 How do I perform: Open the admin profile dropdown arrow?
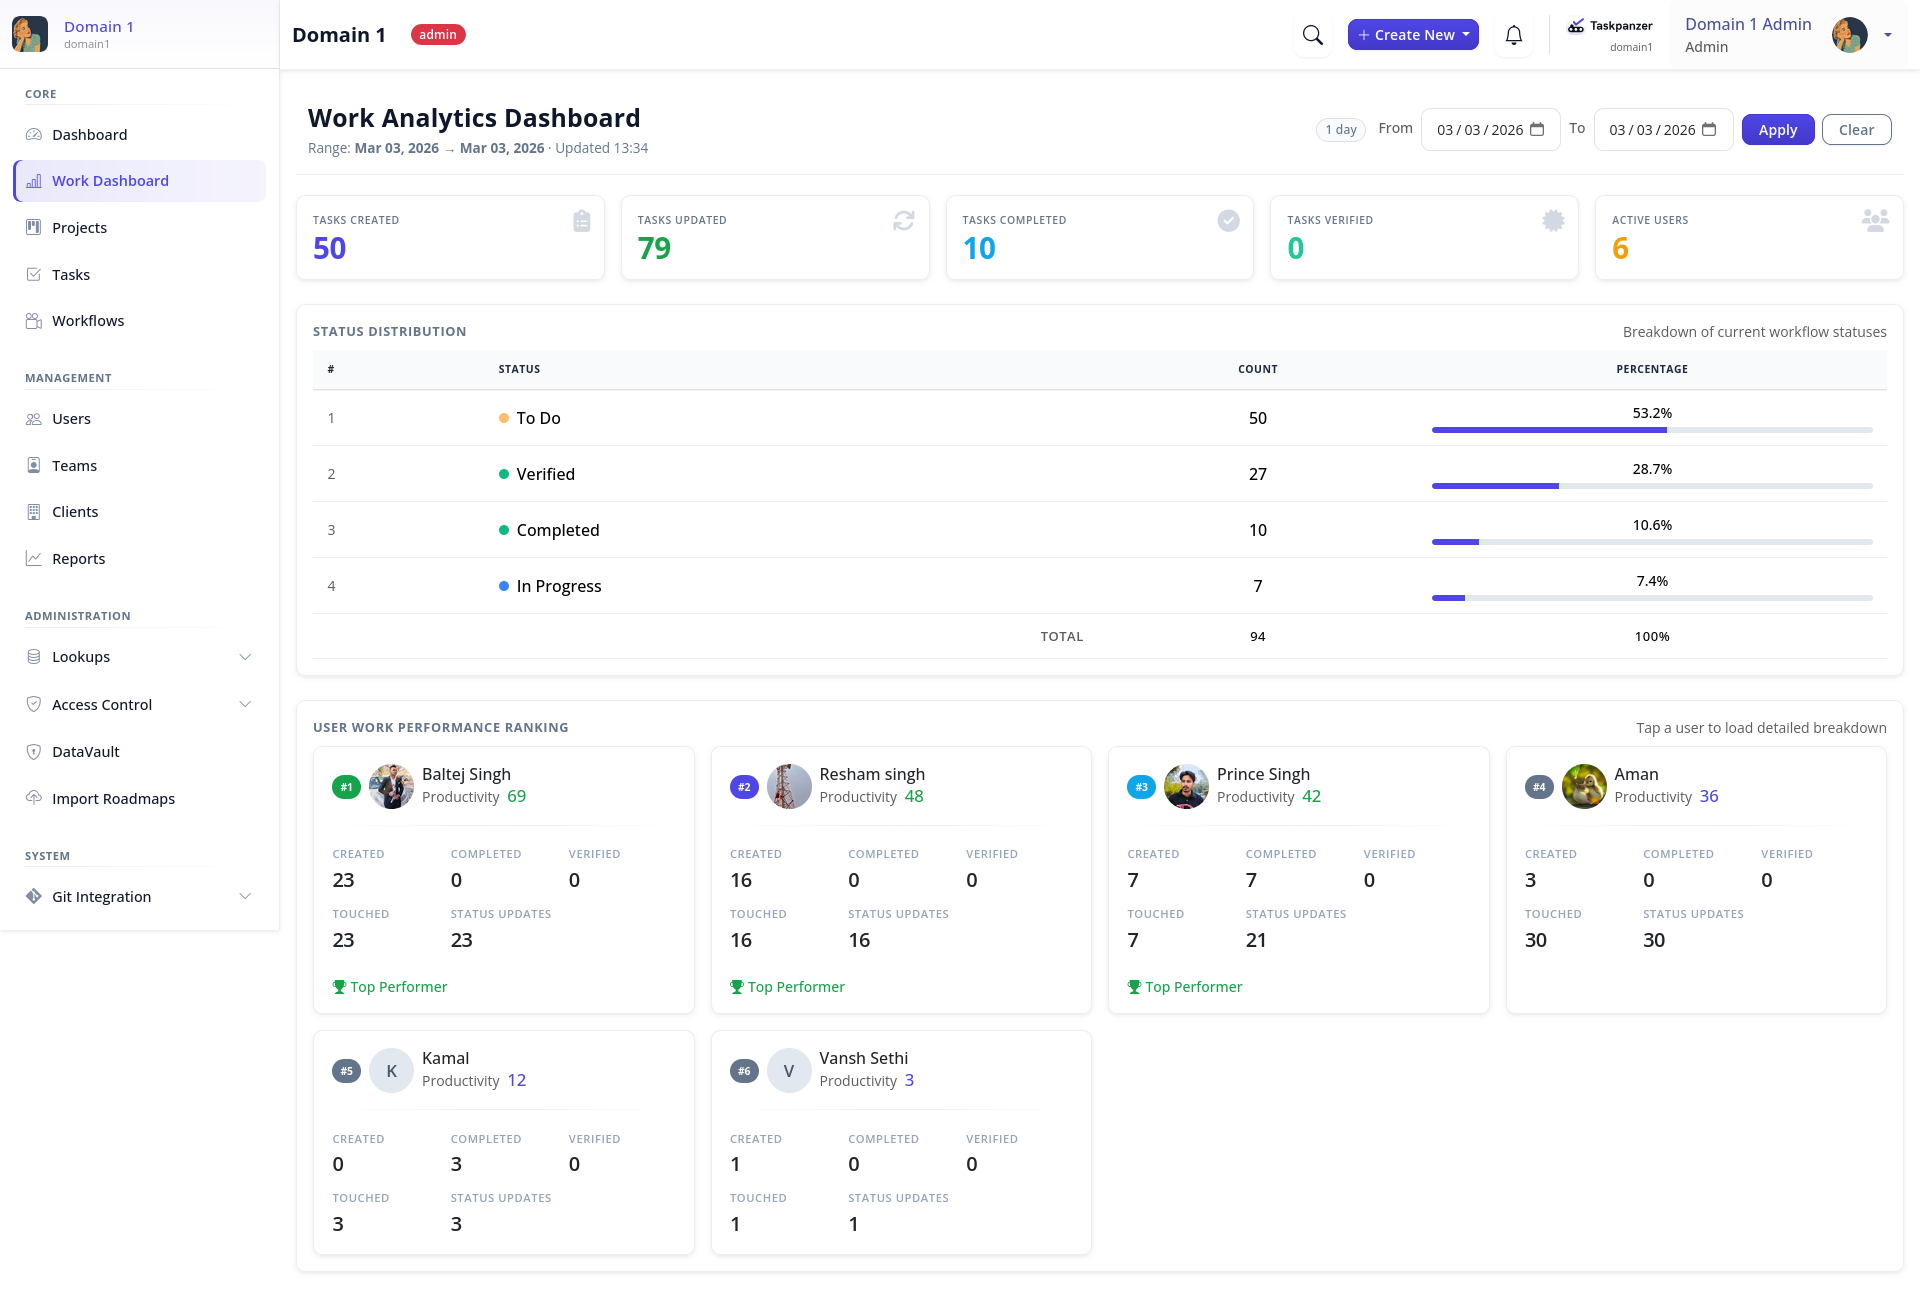click(x=1887, y=36)
